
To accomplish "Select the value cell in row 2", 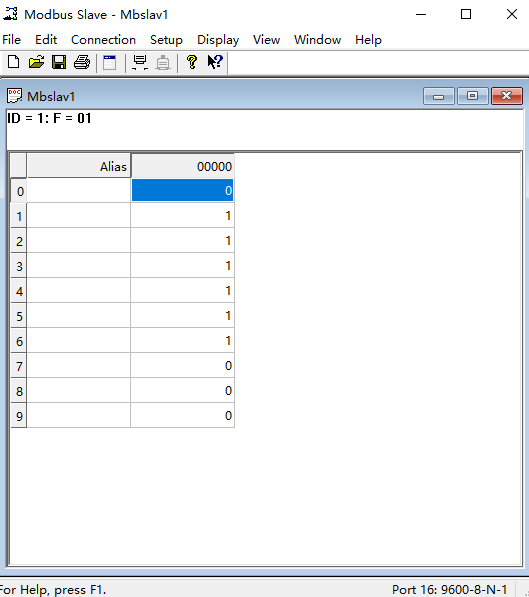I will click(182, 241).
